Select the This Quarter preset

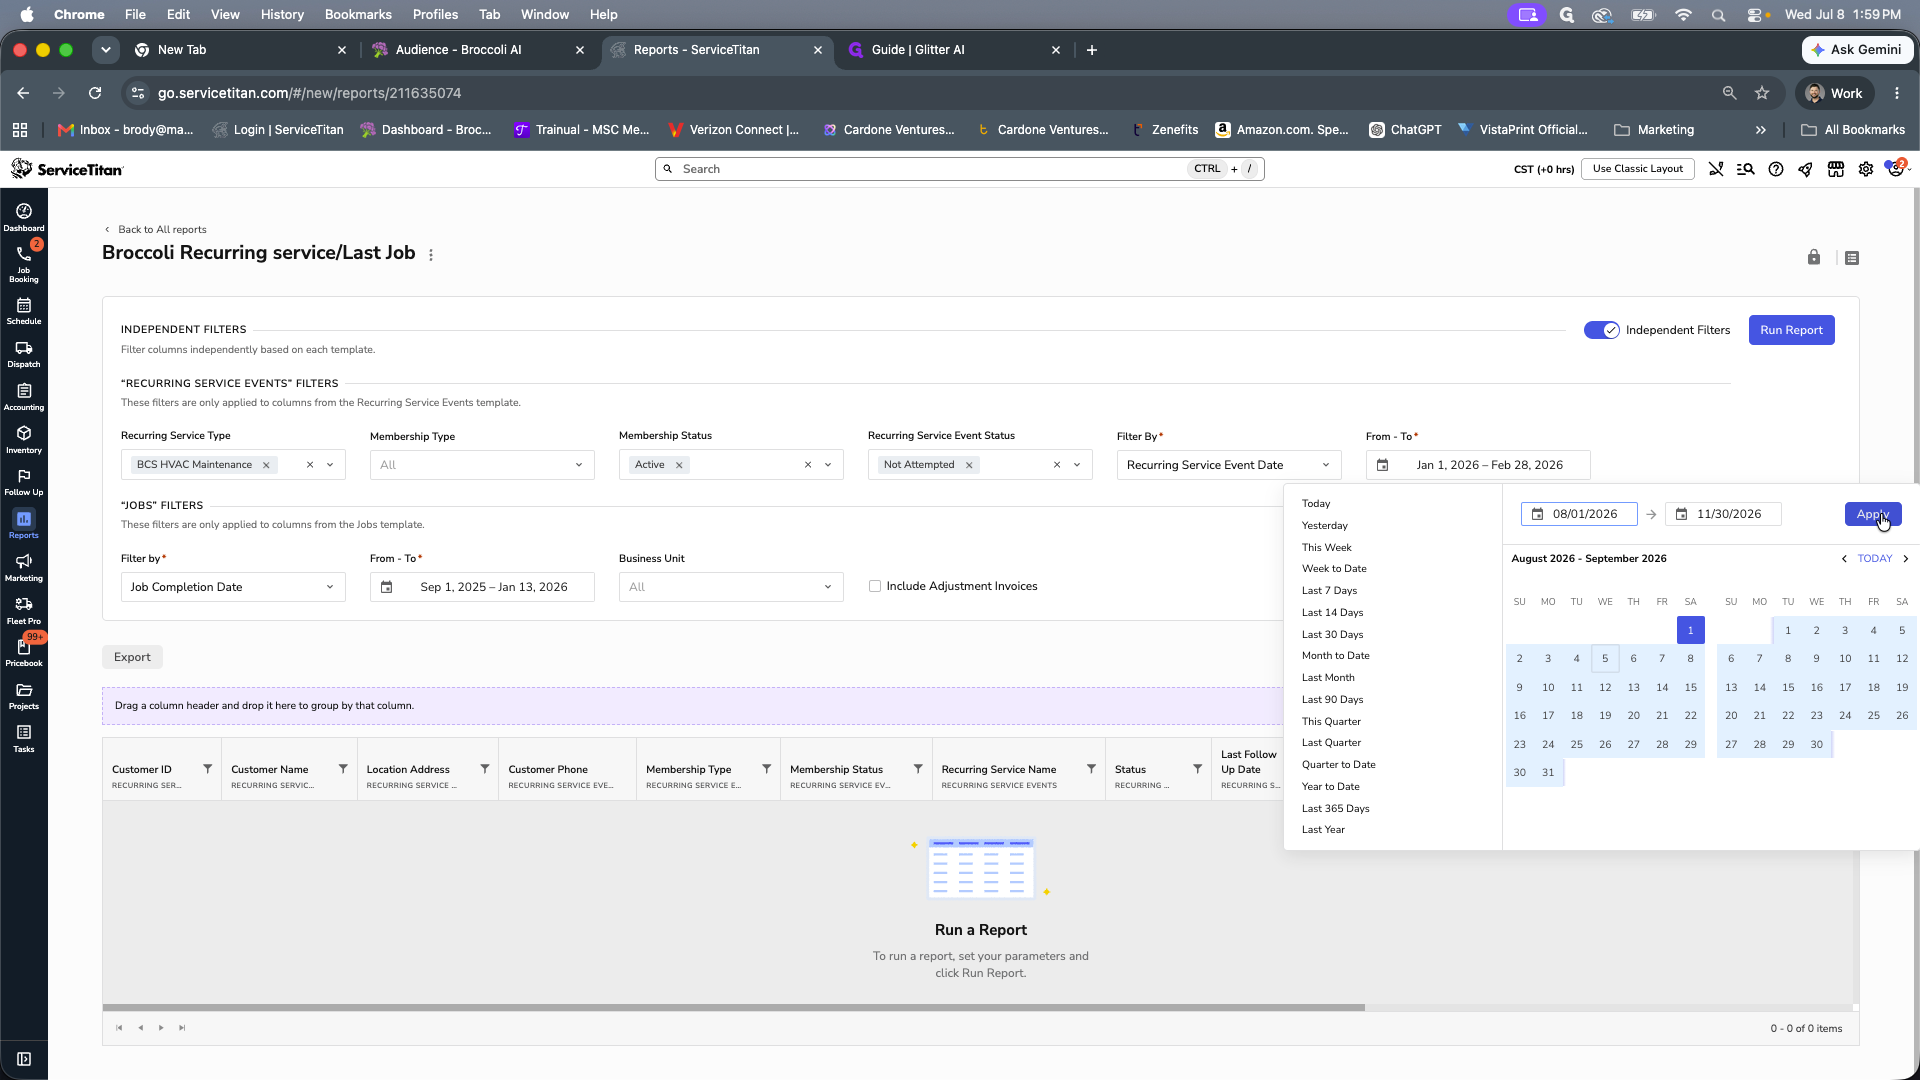click(1331, 721)
